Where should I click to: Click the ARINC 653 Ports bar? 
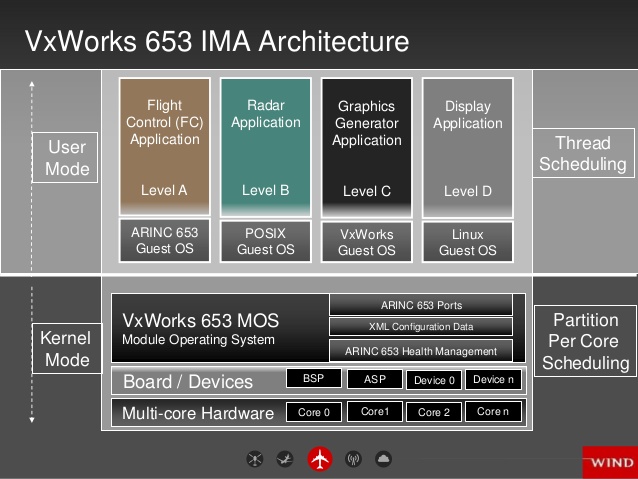[421, 305]
